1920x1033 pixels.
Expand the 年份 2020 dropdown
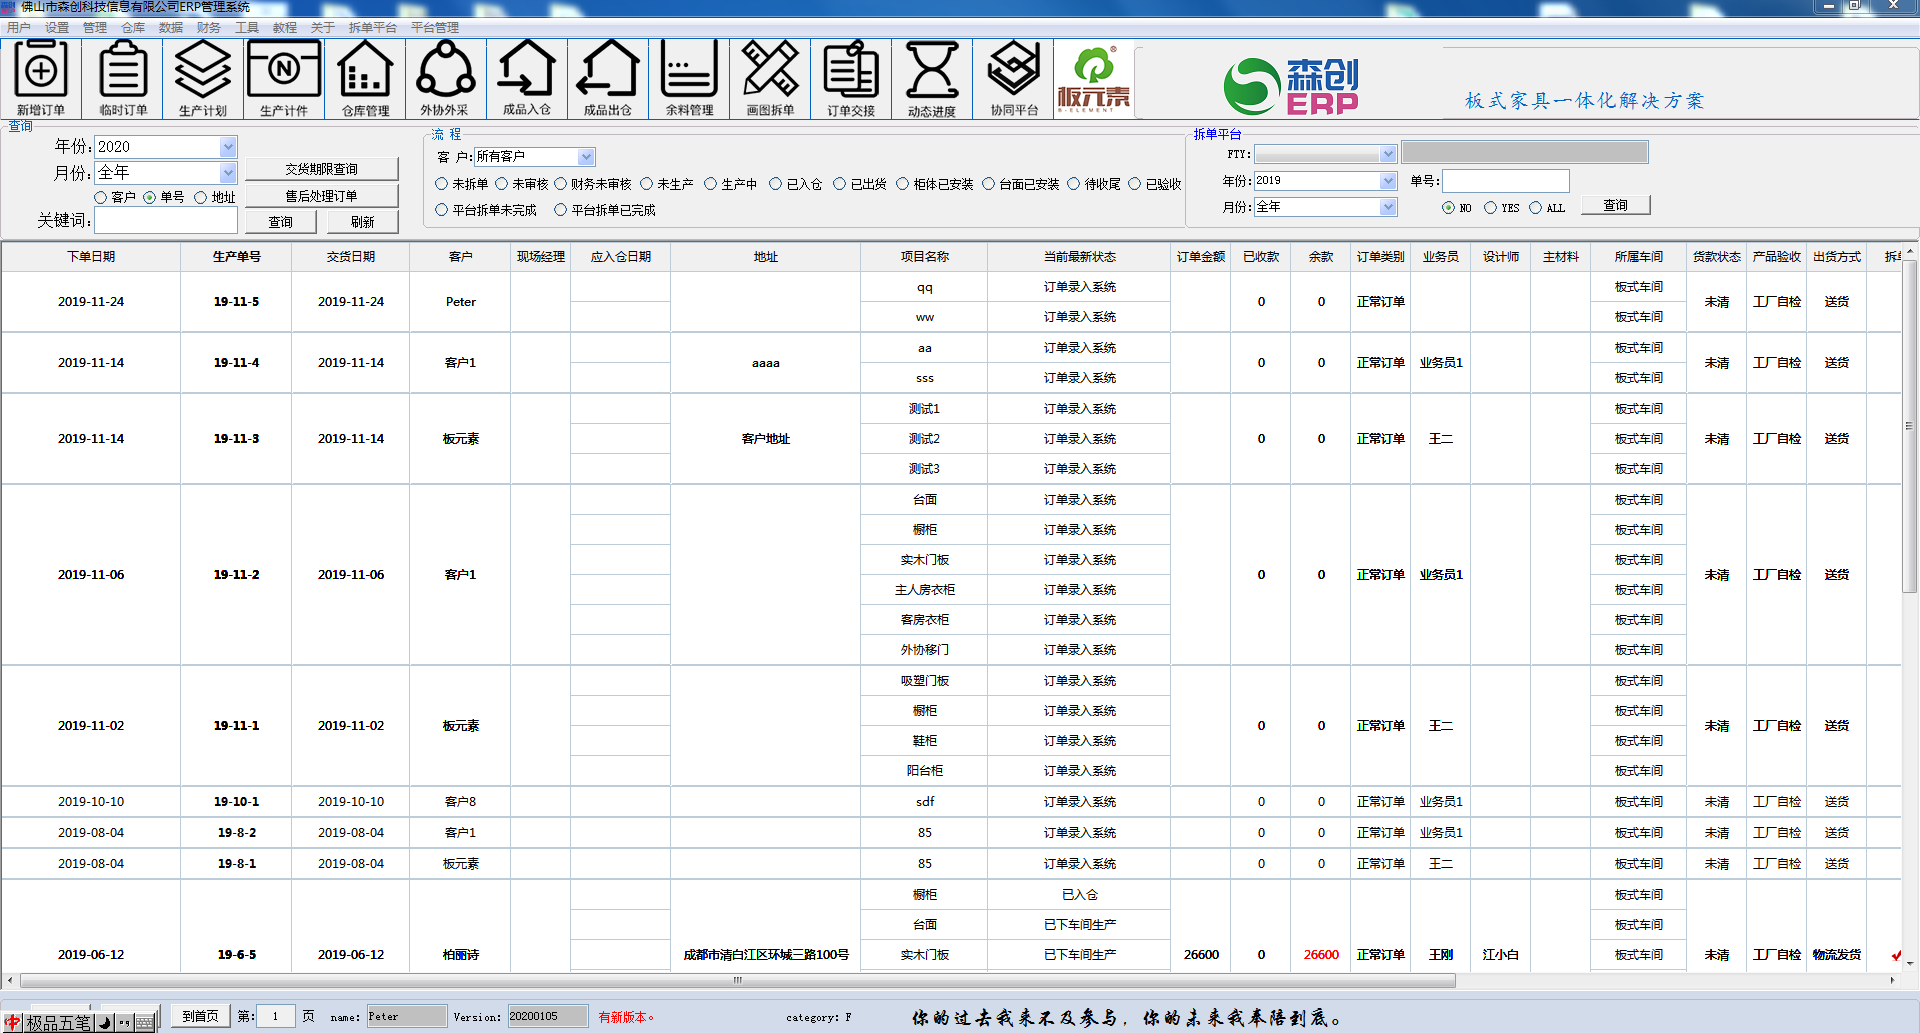[x=228, y=147]
